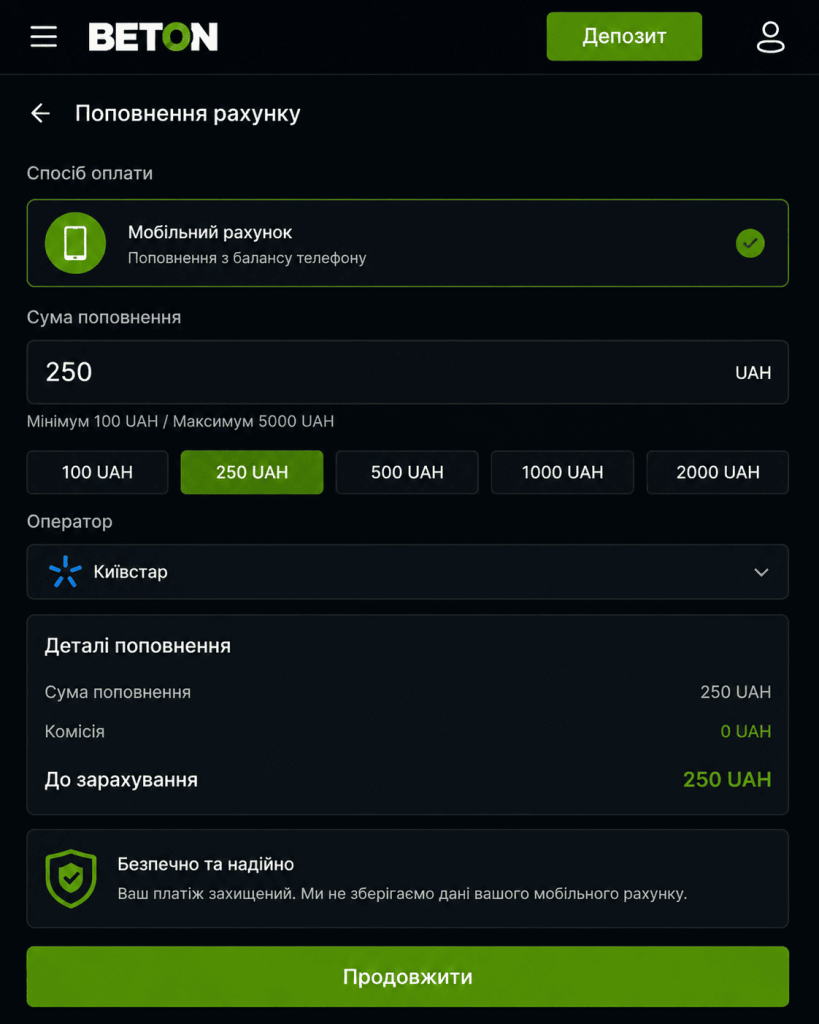The width and height of the screenshot is (819, 1024).
Task: Select the 2000 UAH quick amount
Action: pyautogui.click(x=718, y=472)
